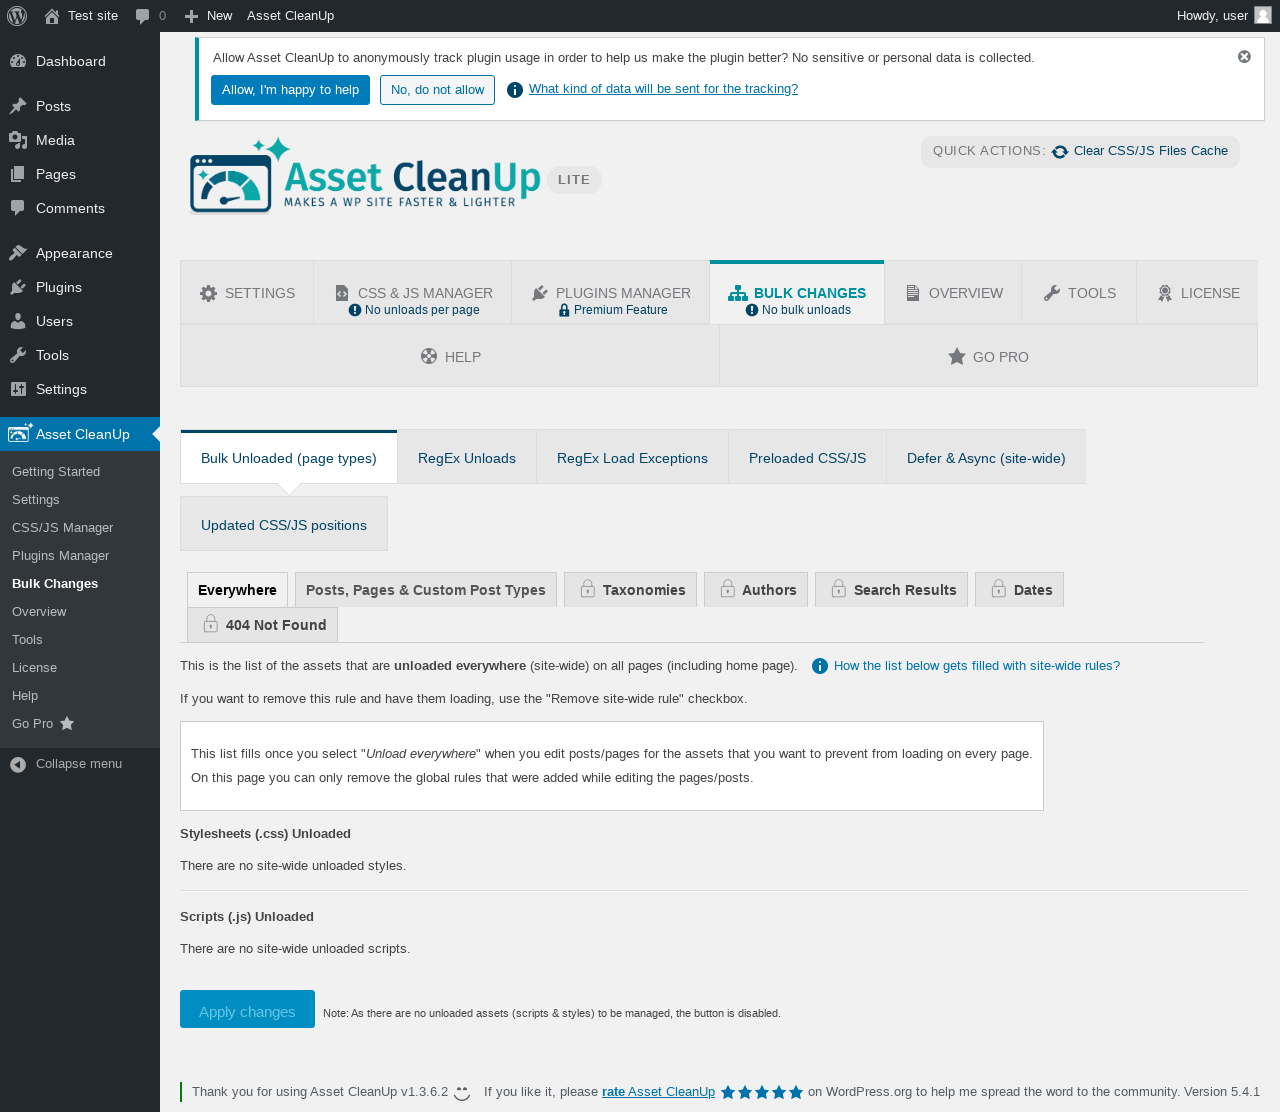This screenshot has width=1280, height=1112.
Task: Switch to Defer & Async (site-wide) subtab
Action: pos(986,458)
